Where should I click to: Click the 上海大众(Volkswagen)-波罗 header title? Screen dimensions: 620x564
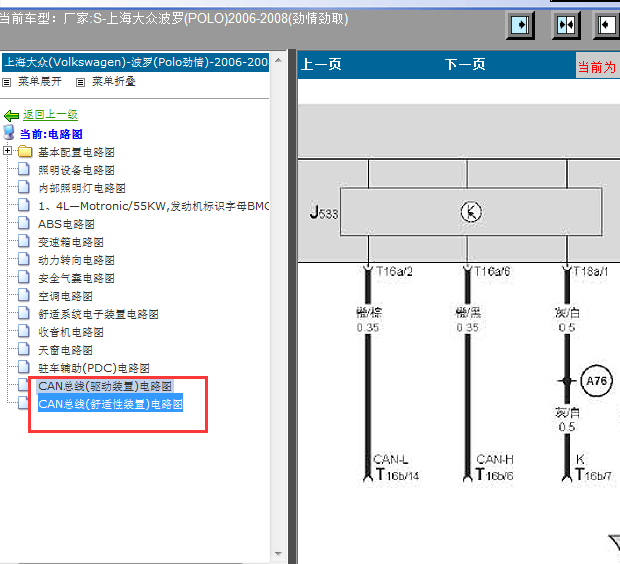point(136,62)
